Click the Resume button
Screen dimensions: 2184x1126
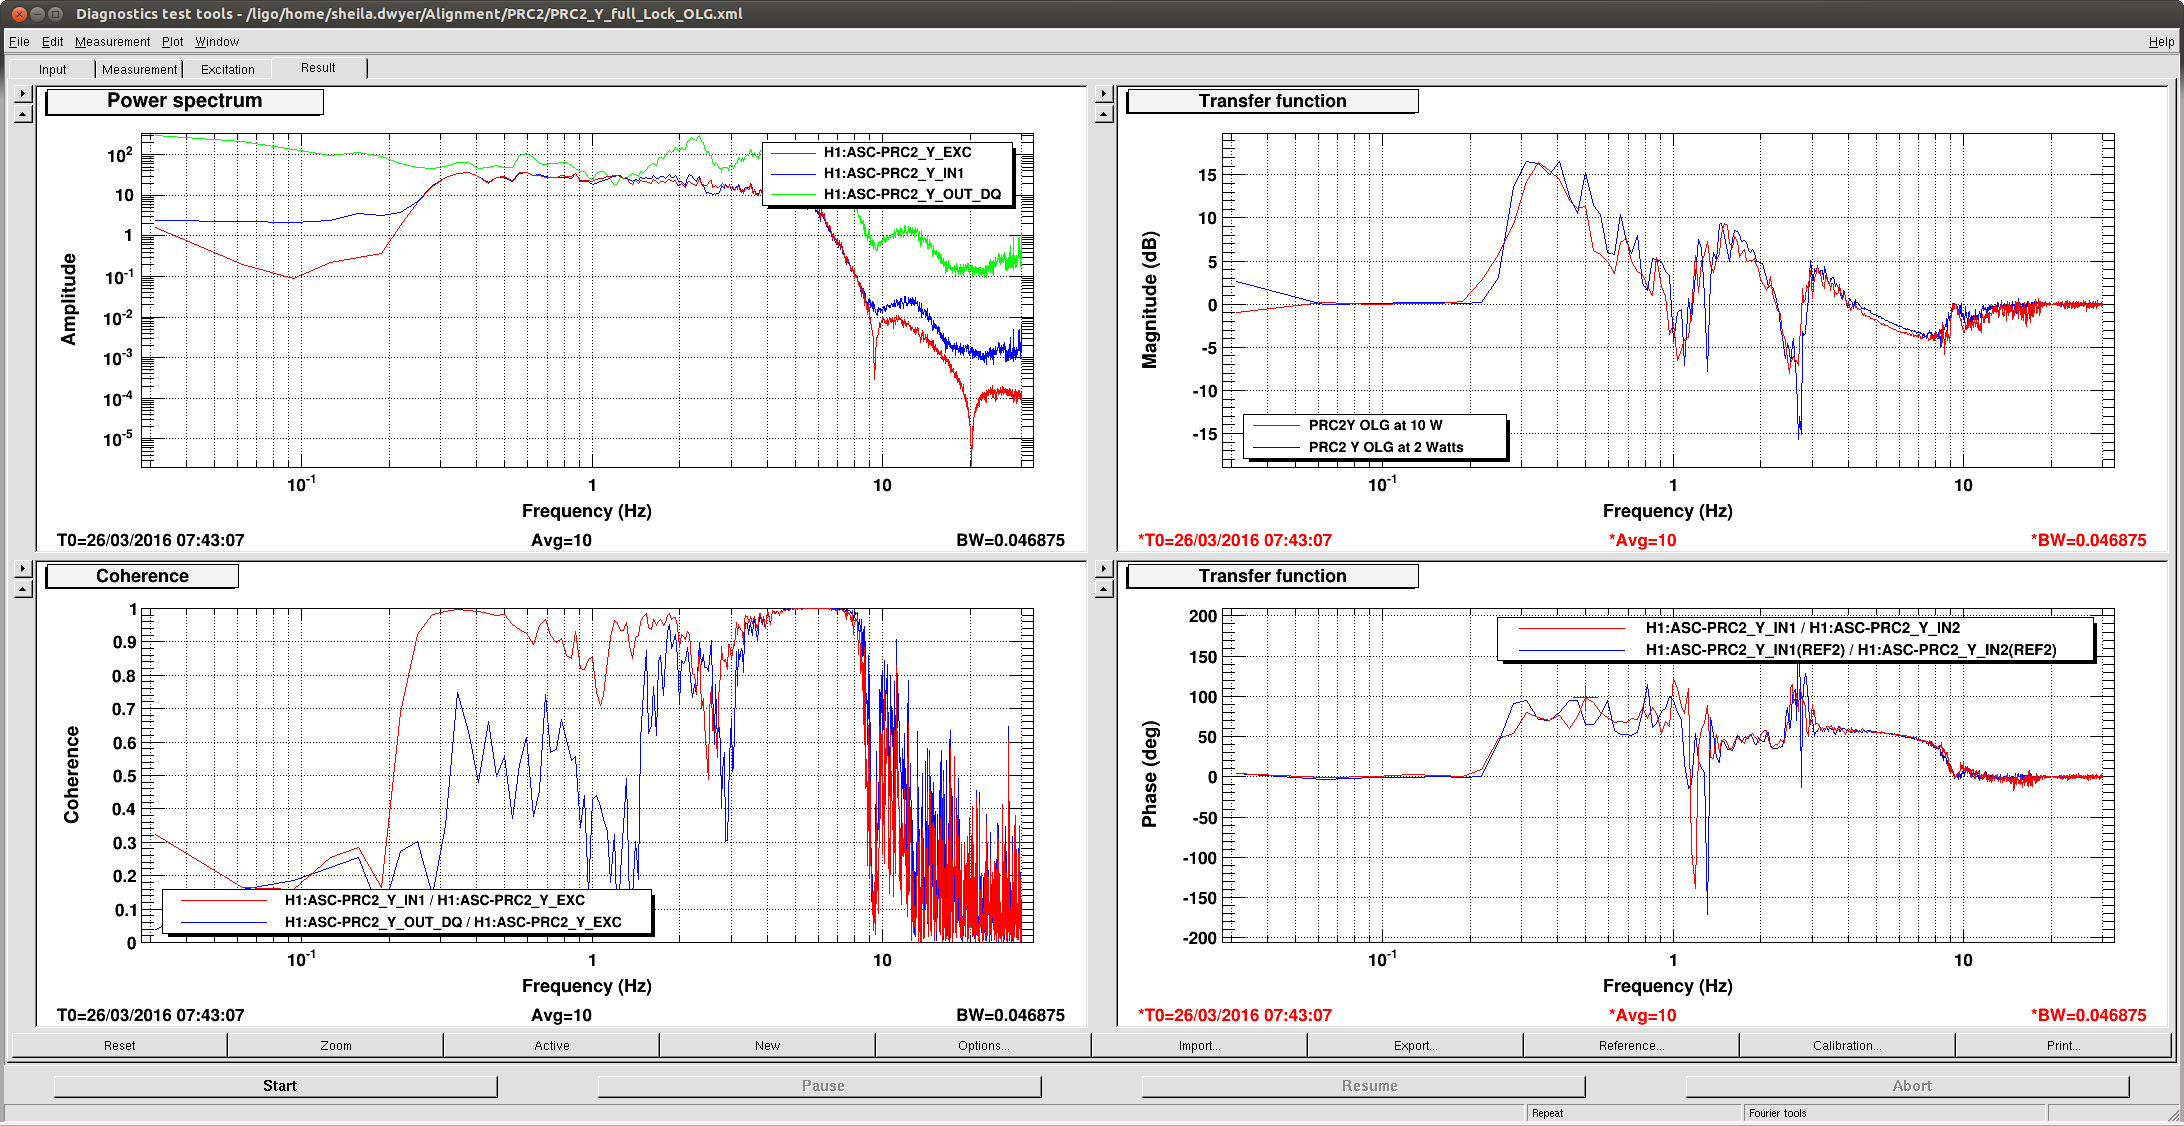coord(1364,1086)
